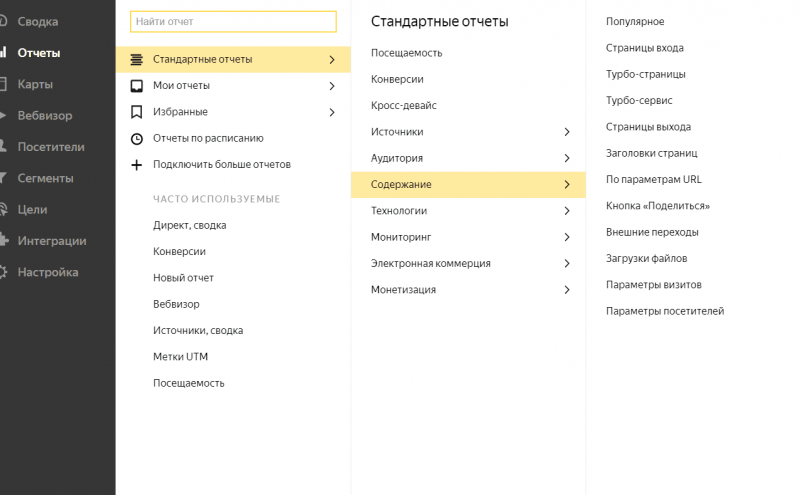The width and height of the screenshot is (800, 495).
Task: Select the Вебвизор sidebar item
Action: (44, 115)
